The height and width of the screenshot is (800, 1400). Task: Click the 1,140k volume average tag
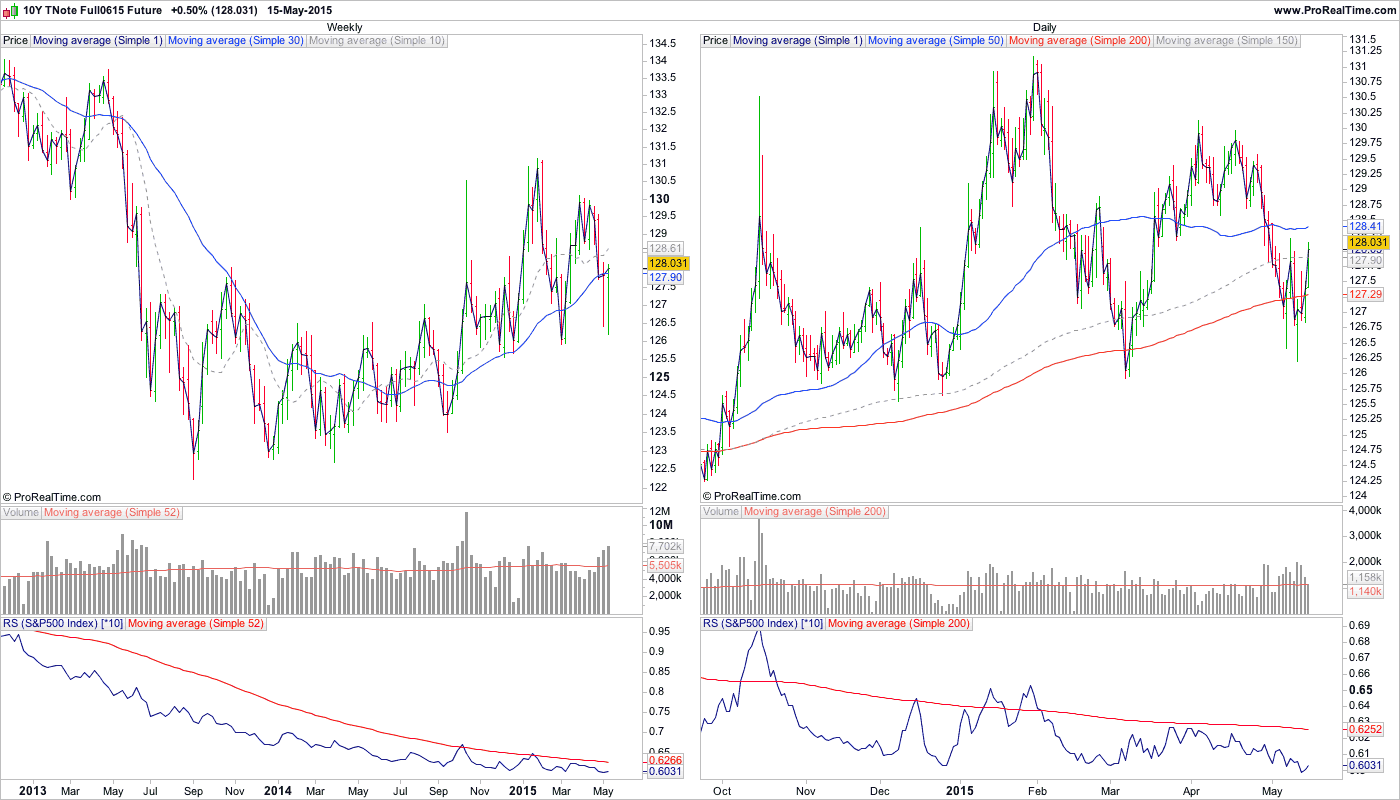click(x=1365, y=592)
